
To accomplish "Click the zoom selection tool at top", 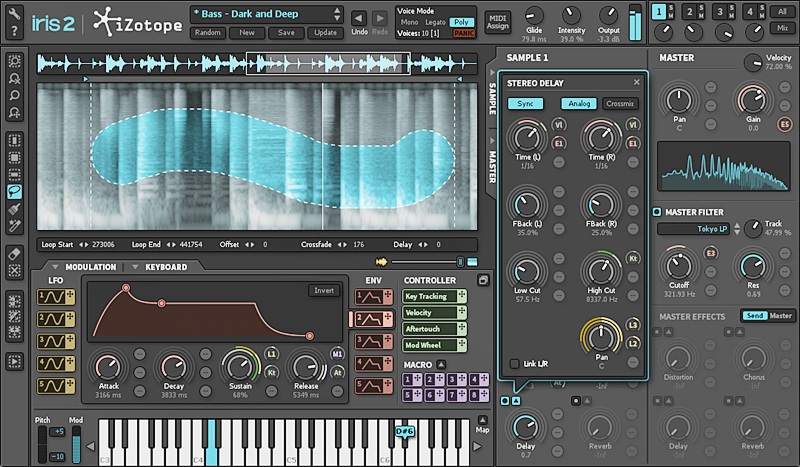I will [14, 61].
